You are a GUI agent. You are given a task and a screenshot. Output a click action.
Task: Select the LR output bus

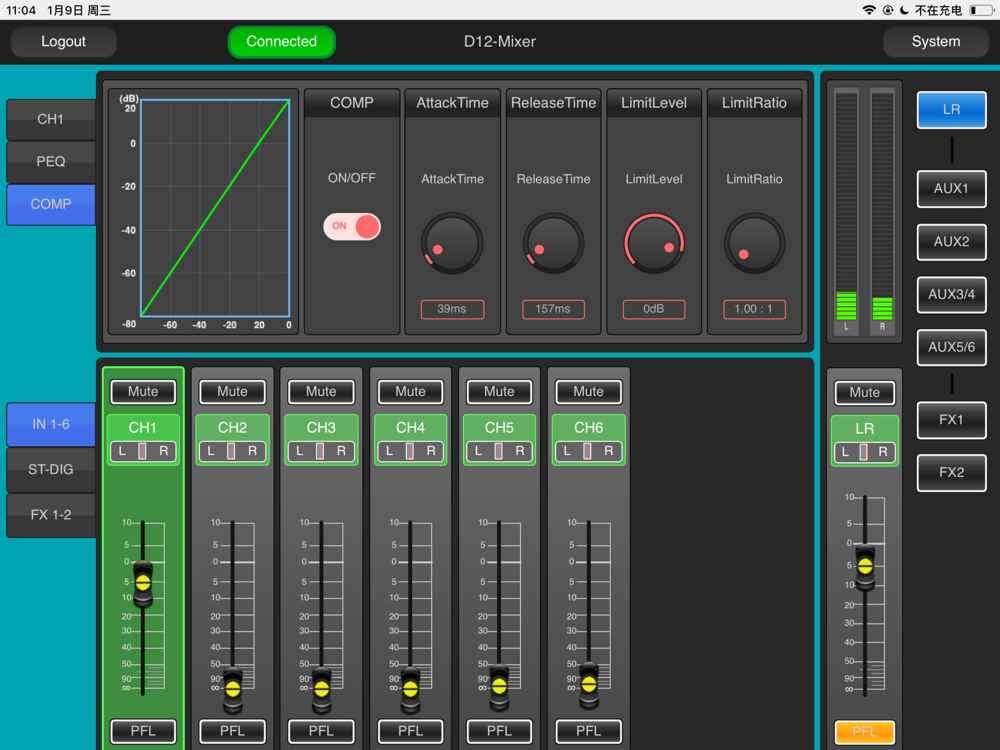click(x=951, y=110)
